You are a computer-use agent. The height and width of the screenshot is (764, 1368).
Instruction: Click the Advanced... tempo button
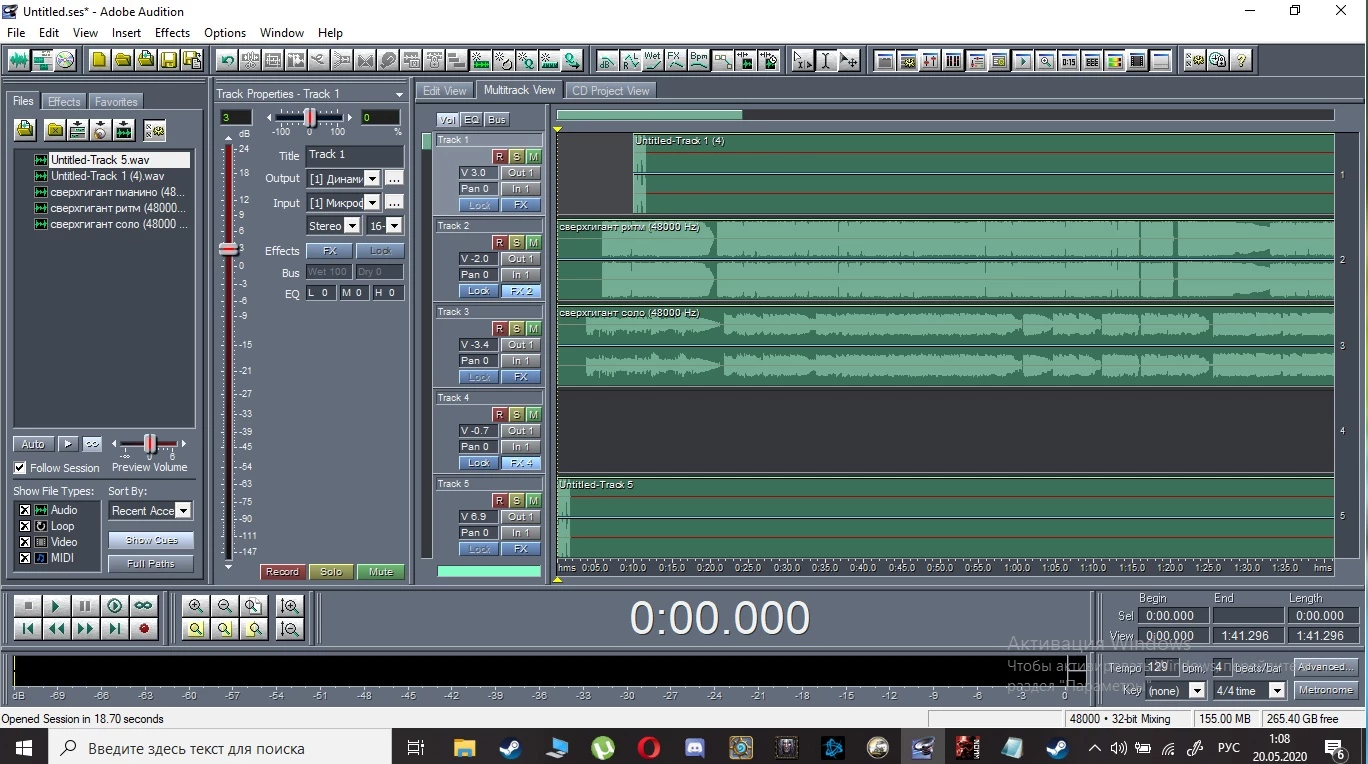click(1326, 667)
